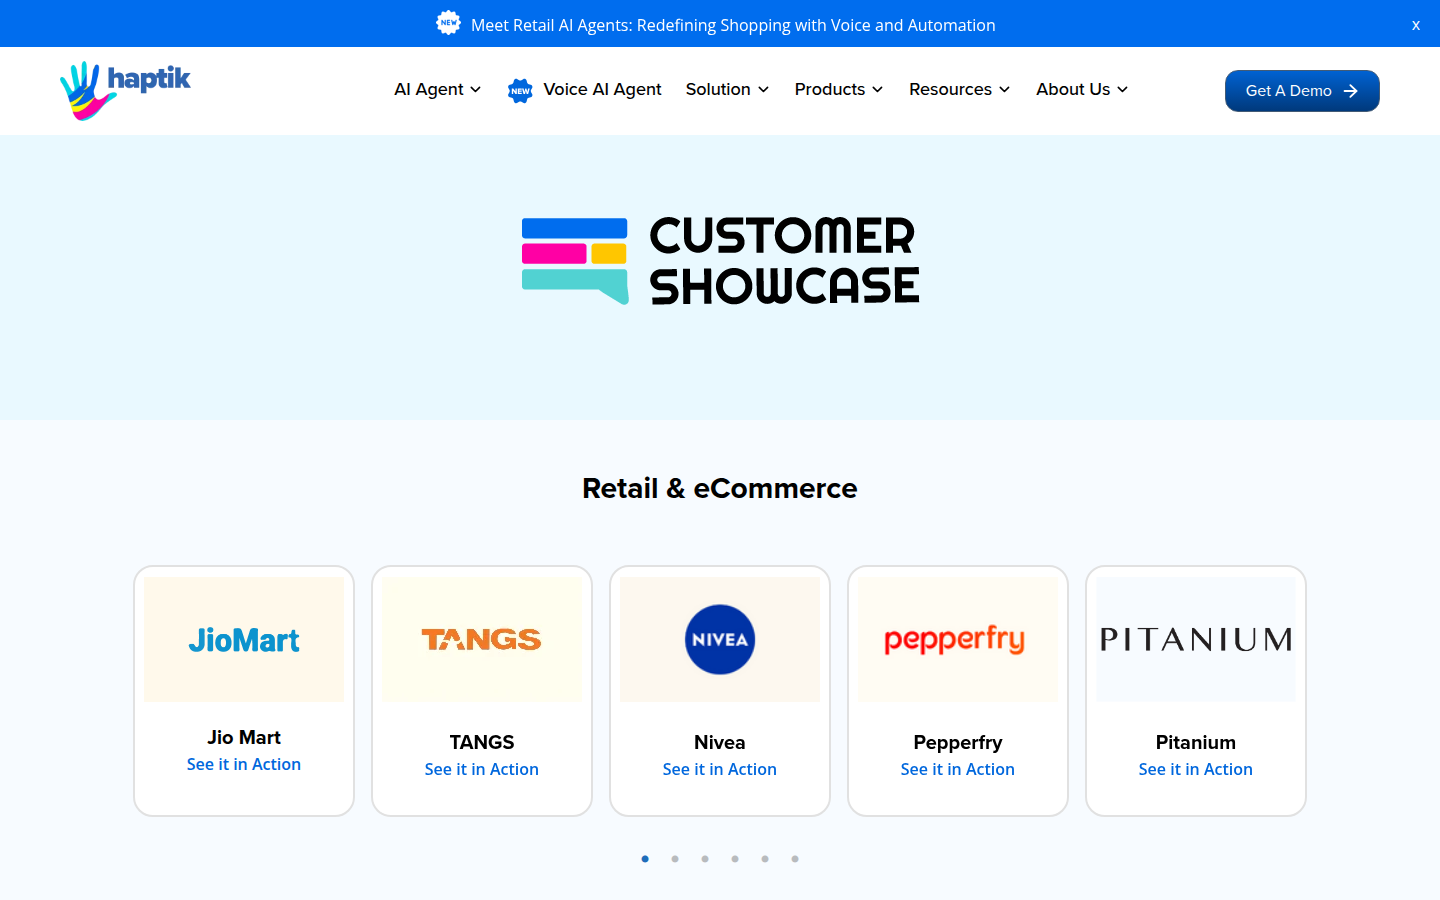Dismiss the top announcement banner
The width and height of the screenshot is (1440, 900).
tap(1415, 25)
